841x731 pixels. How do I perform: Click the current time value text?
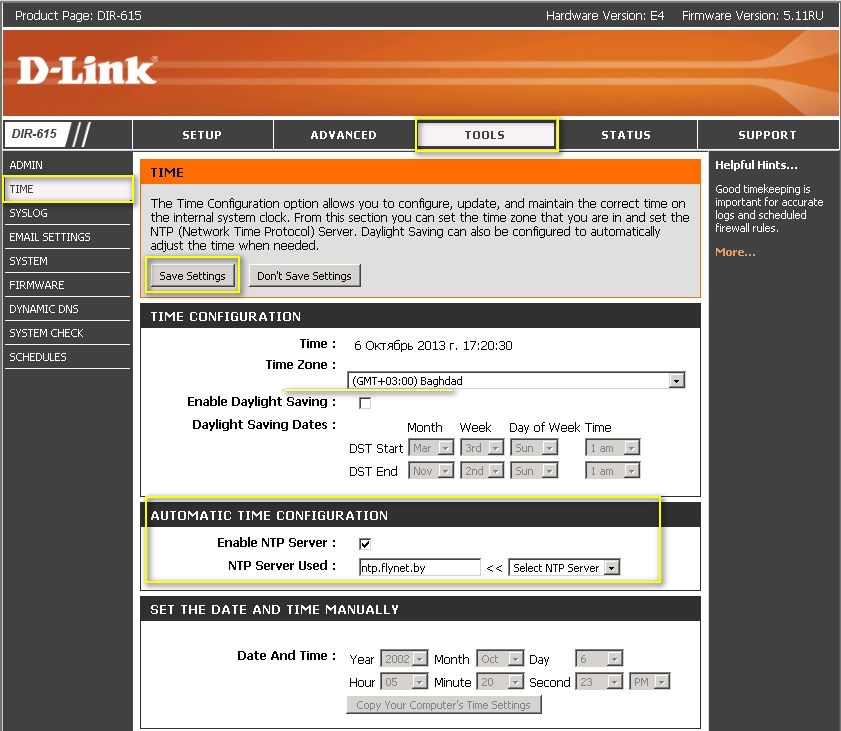point(433,345)
